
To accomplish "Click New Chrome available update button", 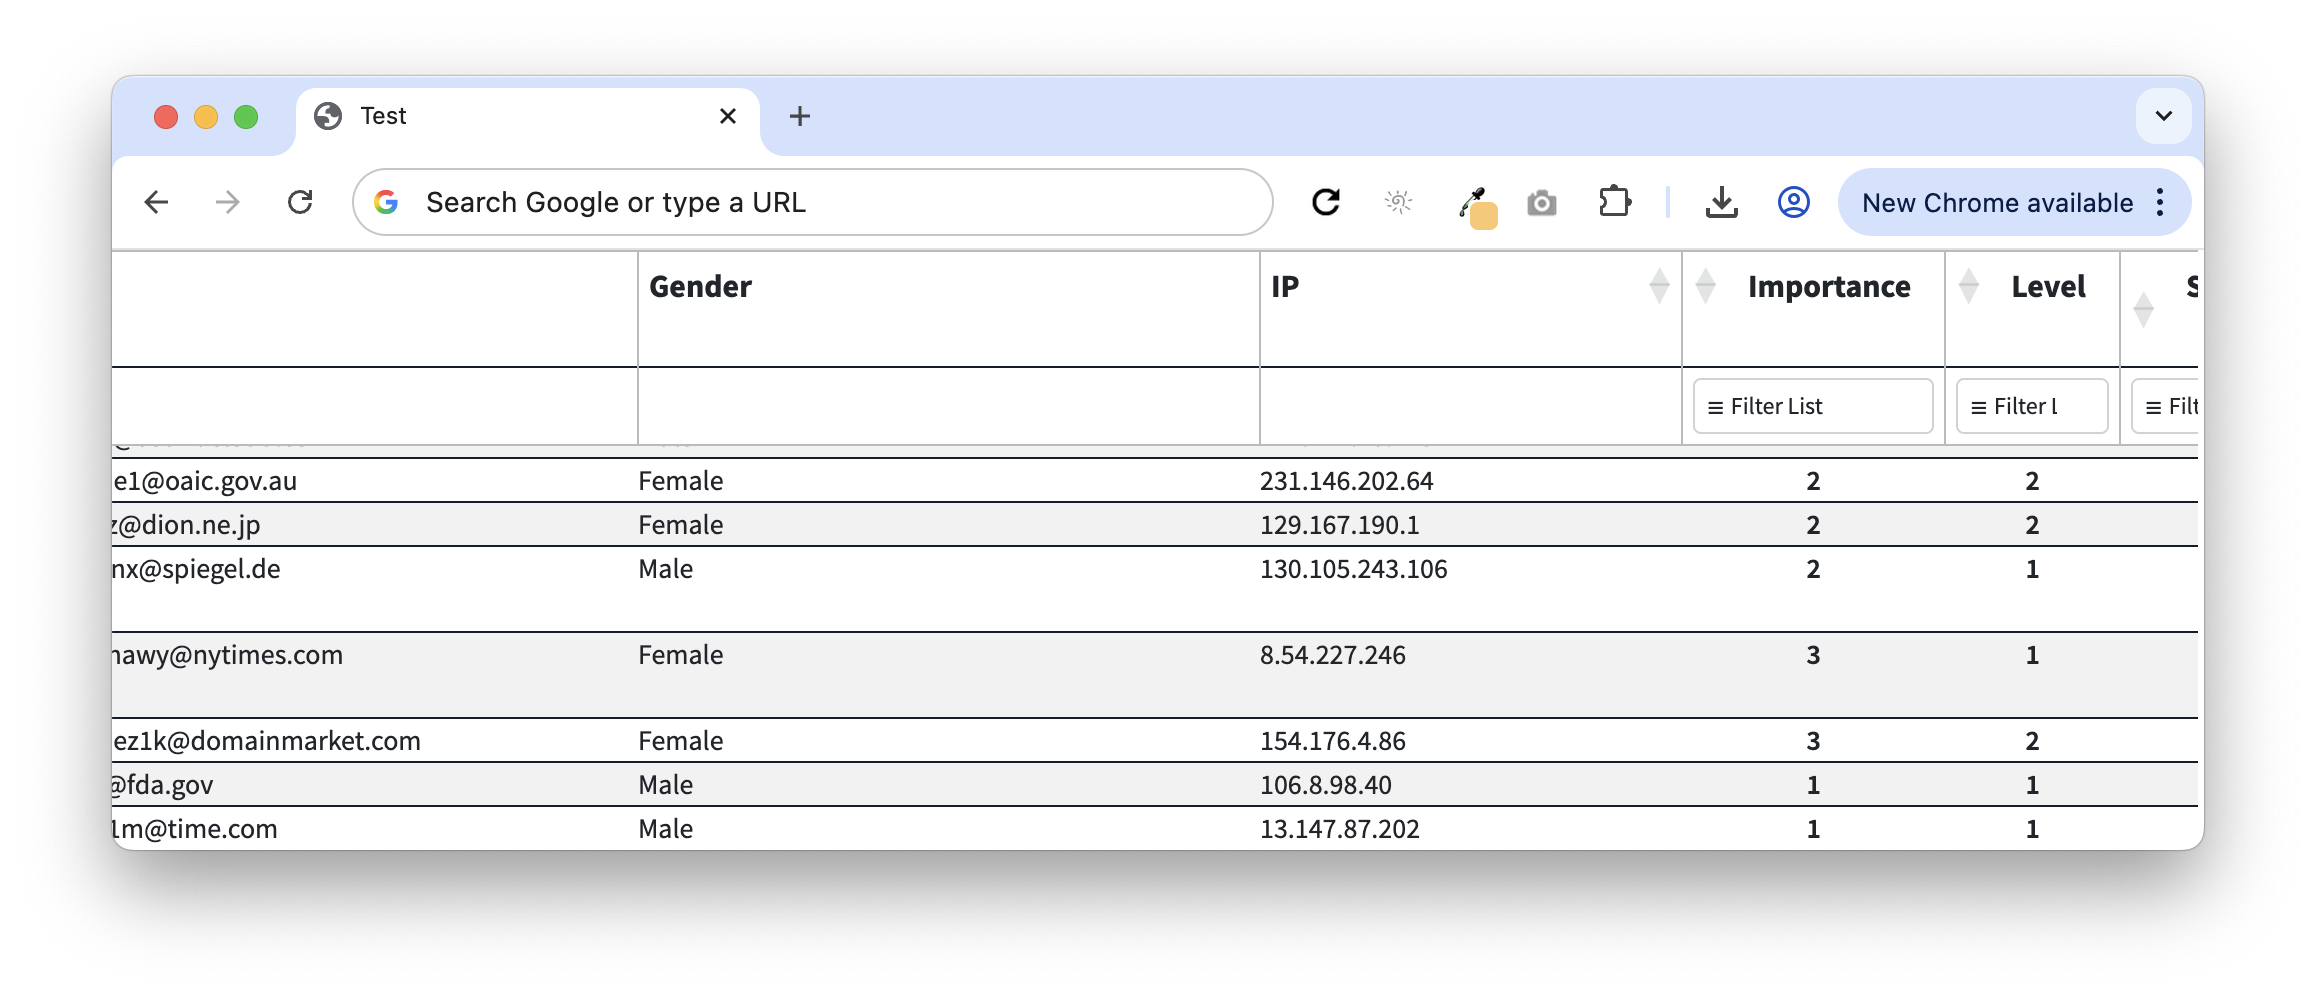I will tap(1996, 203).
